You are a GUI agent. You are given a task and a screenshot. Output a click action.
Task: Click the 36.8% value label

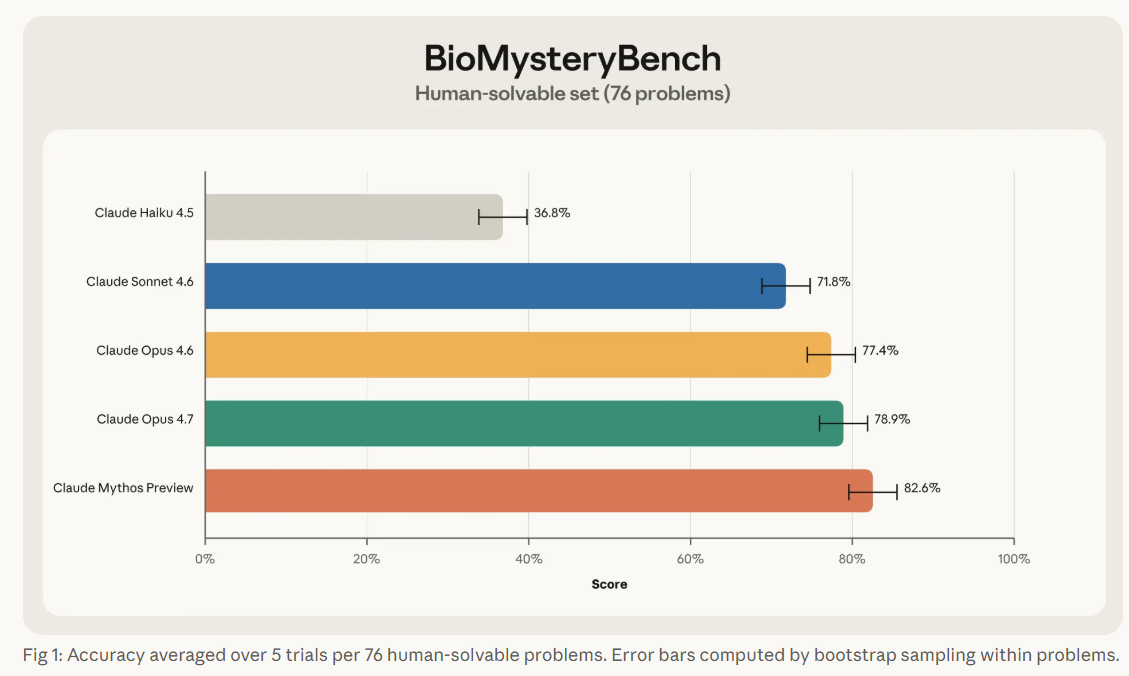[552, 213]
